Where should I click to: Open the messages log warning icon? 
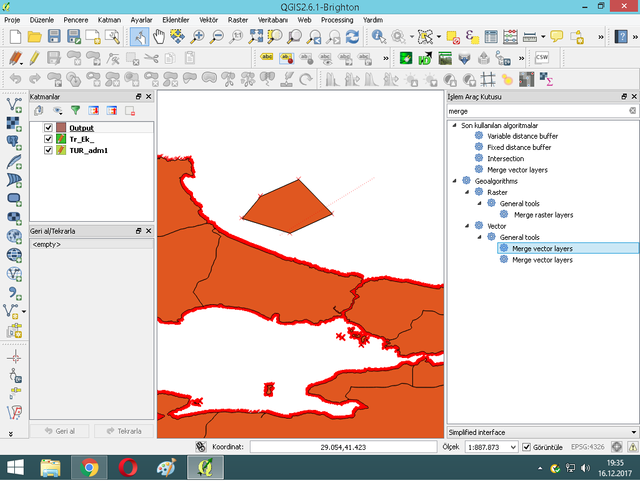point(632,447)
